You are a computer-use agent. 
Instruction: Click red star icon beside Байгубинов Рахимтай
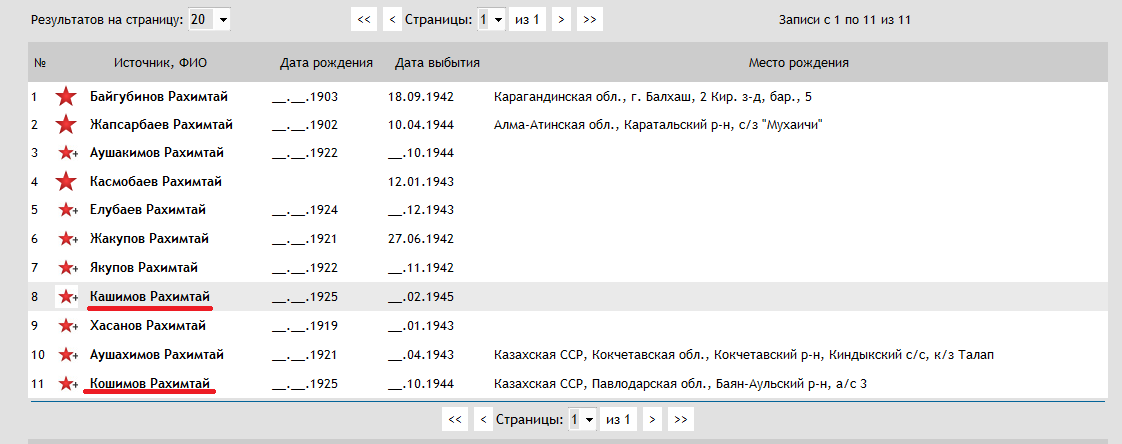pos(66,96)
